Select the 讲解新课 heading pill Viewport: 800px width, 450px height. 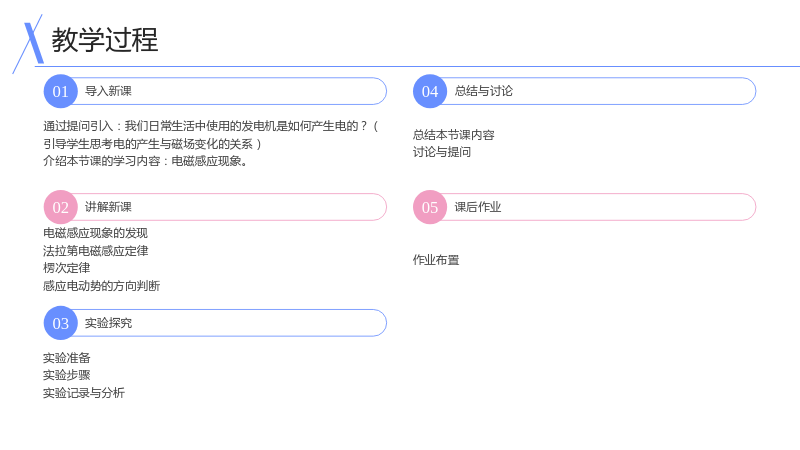pos(215,207)
